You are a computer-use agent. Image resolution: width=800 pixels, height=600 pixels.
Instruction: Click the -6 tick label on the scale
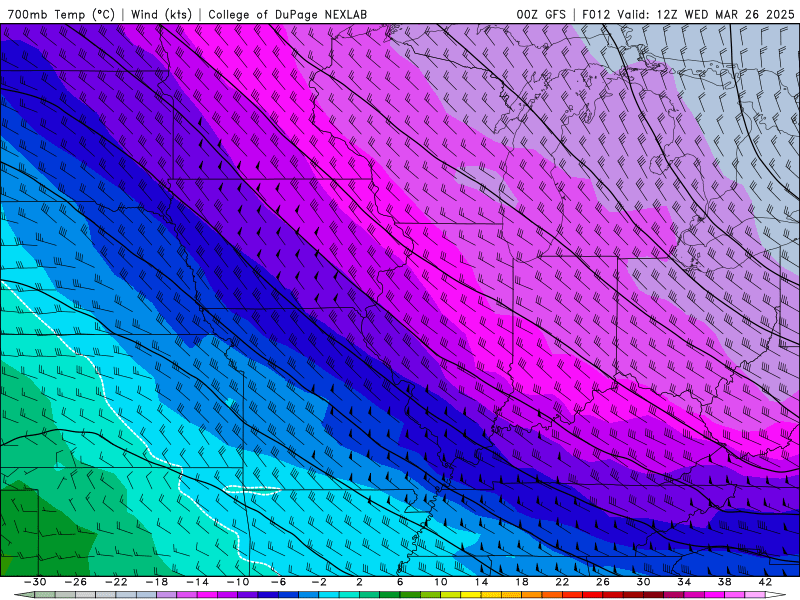pos(278,582)
